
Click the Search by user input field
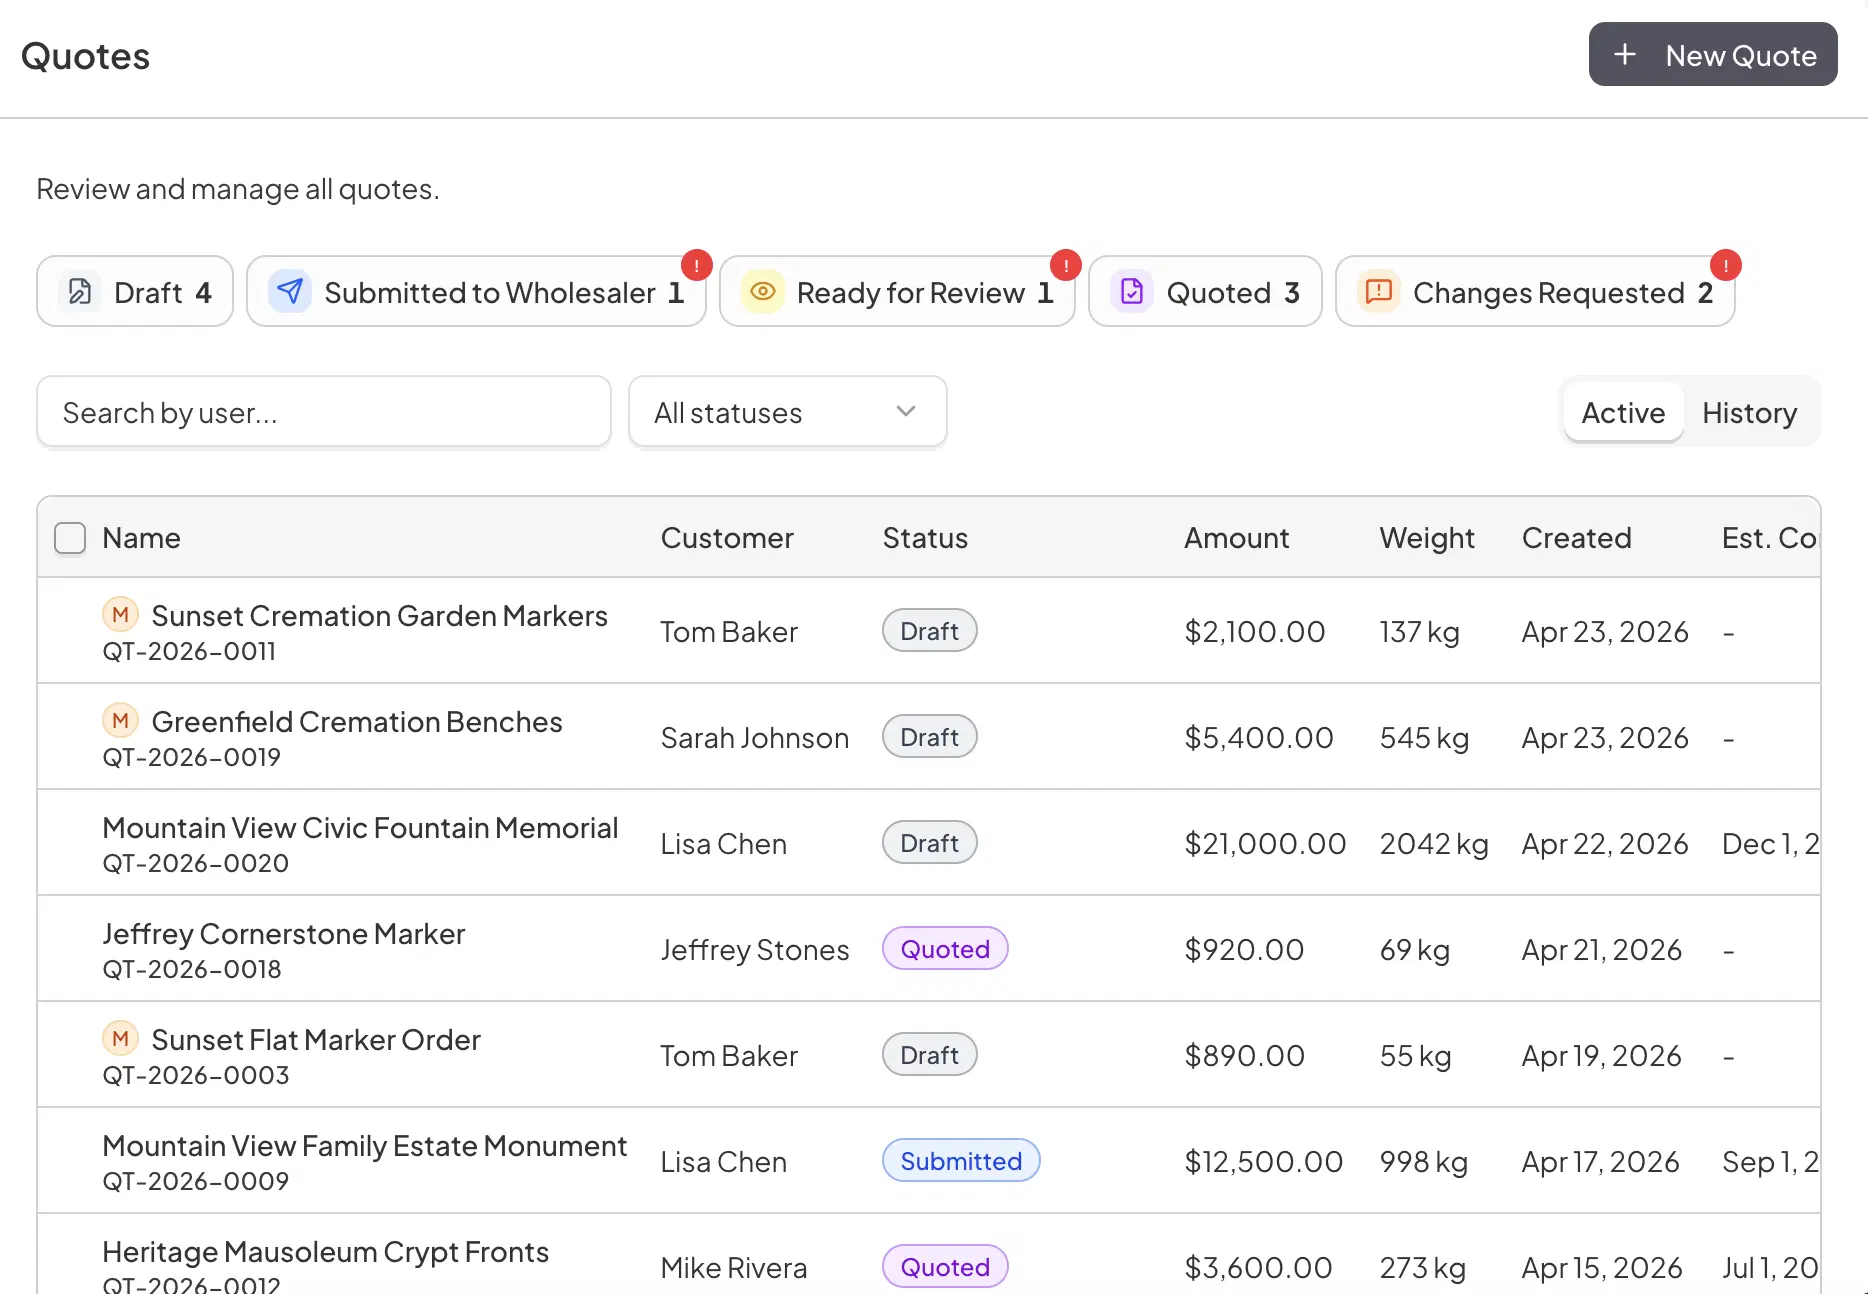click(323, 411)
